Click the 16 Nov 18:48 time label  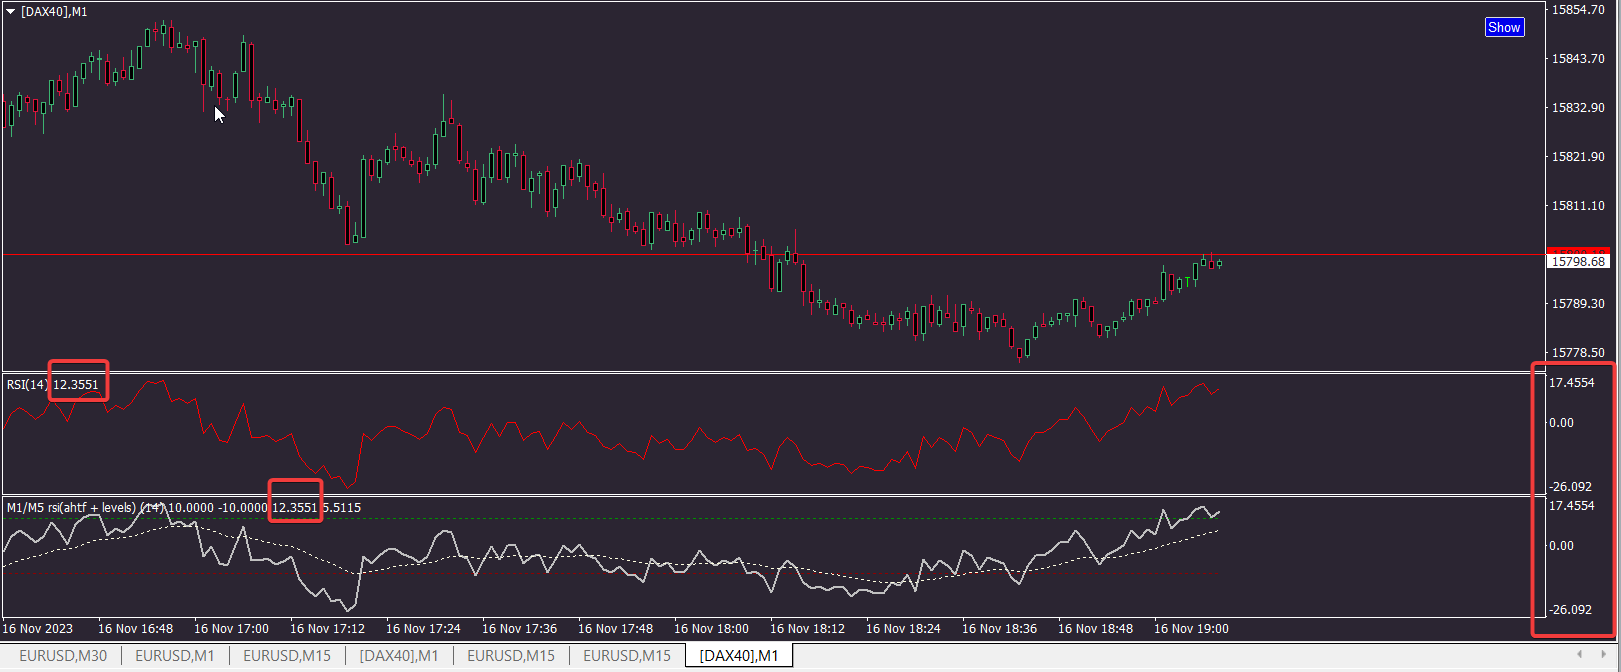pyautogui.click(x=1095, y=629)
